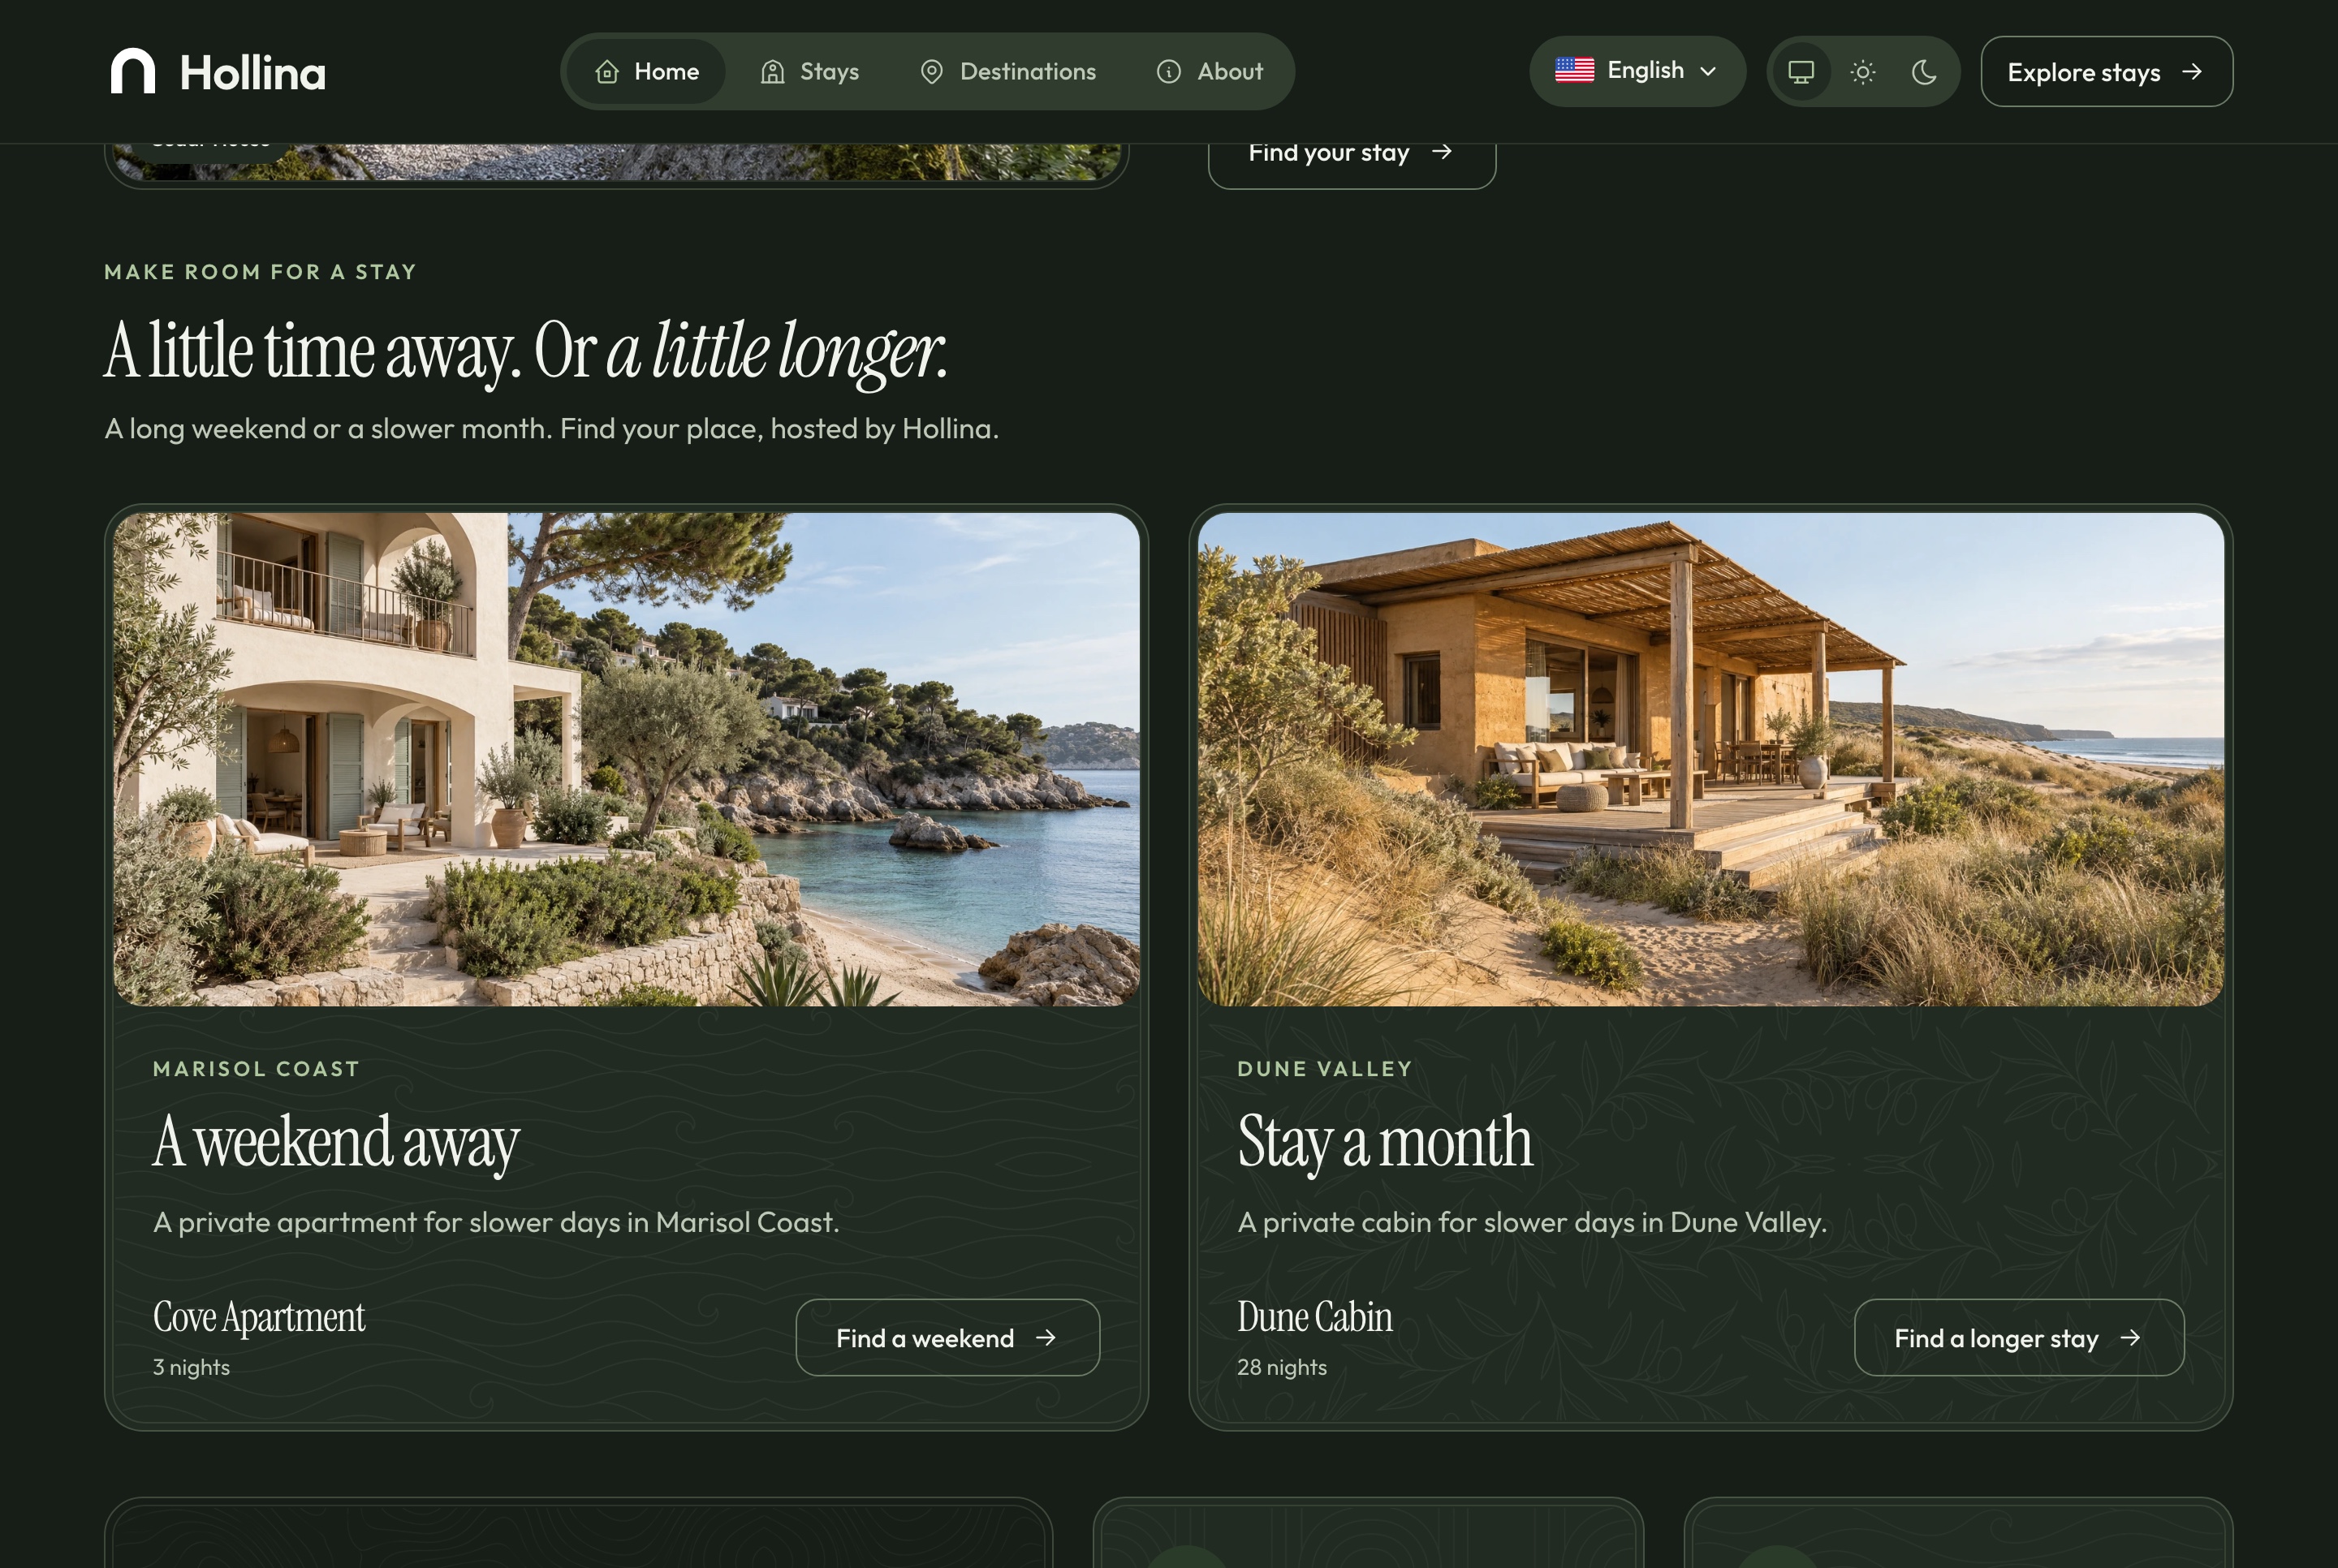Click the Find a weekend button
The height and width of the screenshot is (1568, 2338).
947,1337
